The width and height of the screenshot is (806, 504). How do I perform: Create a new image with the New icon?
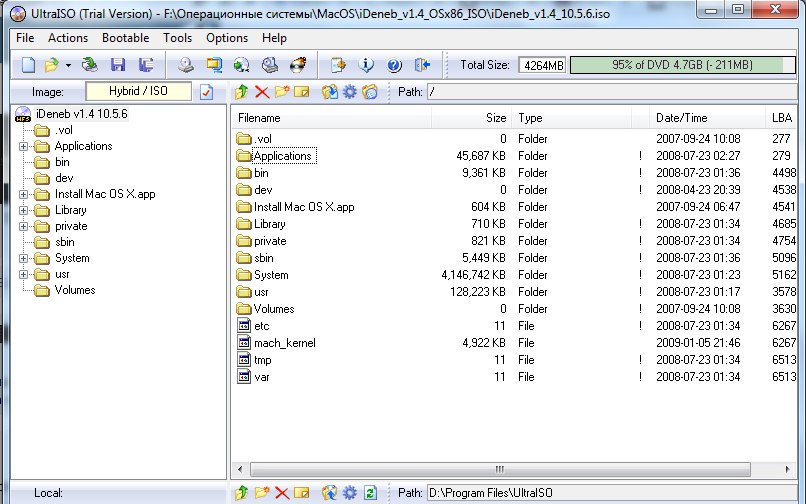[x=29, y=65]
